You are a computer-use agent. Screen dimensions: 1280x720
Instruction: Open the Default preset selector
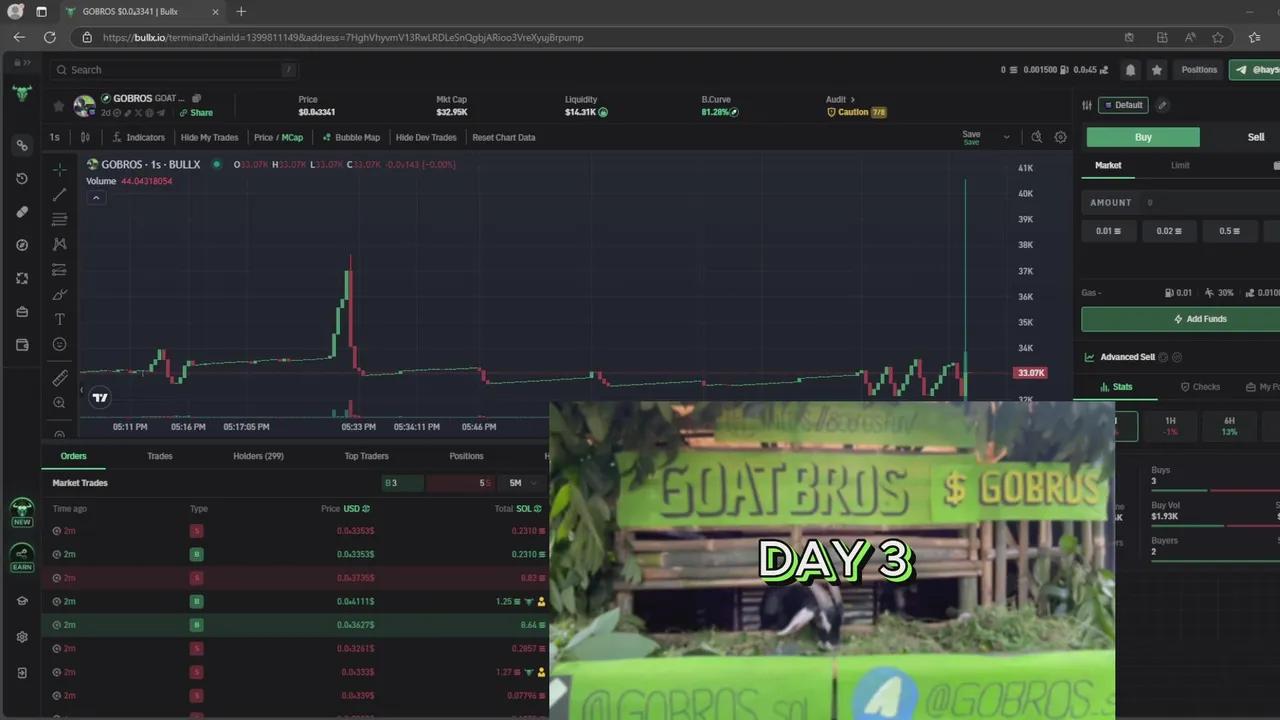(x=1123, y=105)
